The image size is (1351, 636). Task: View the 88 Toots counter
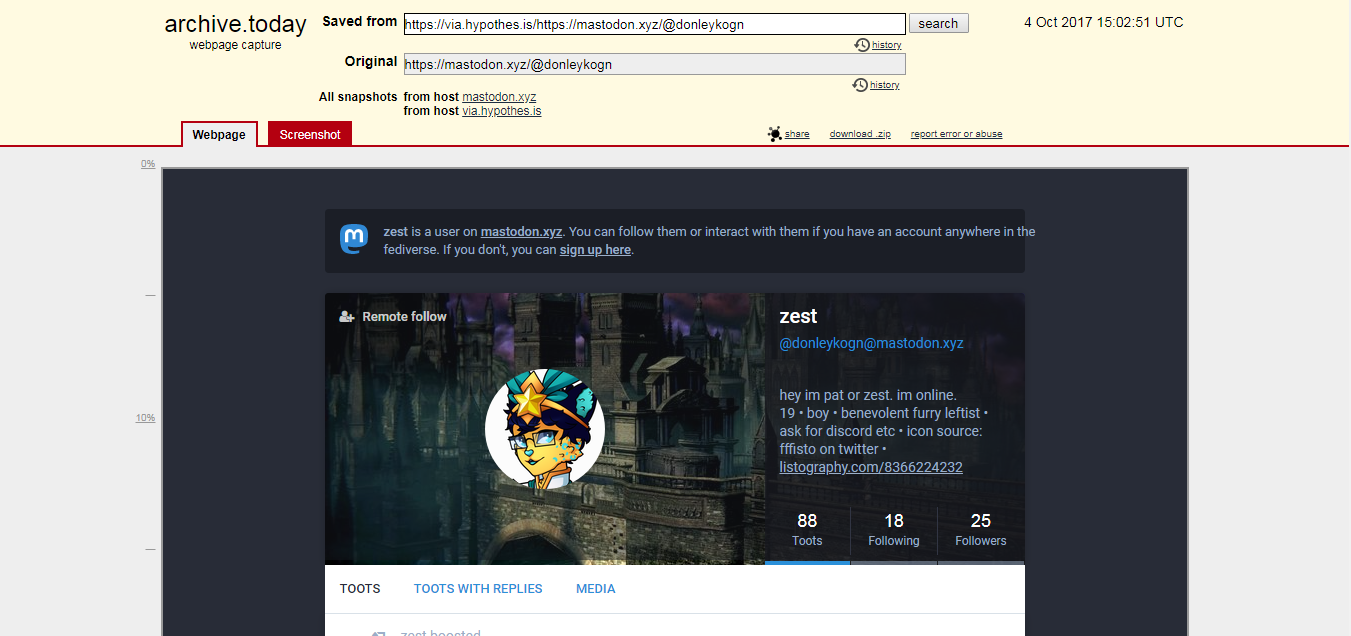pyautogui.click(x=807, y=530)
